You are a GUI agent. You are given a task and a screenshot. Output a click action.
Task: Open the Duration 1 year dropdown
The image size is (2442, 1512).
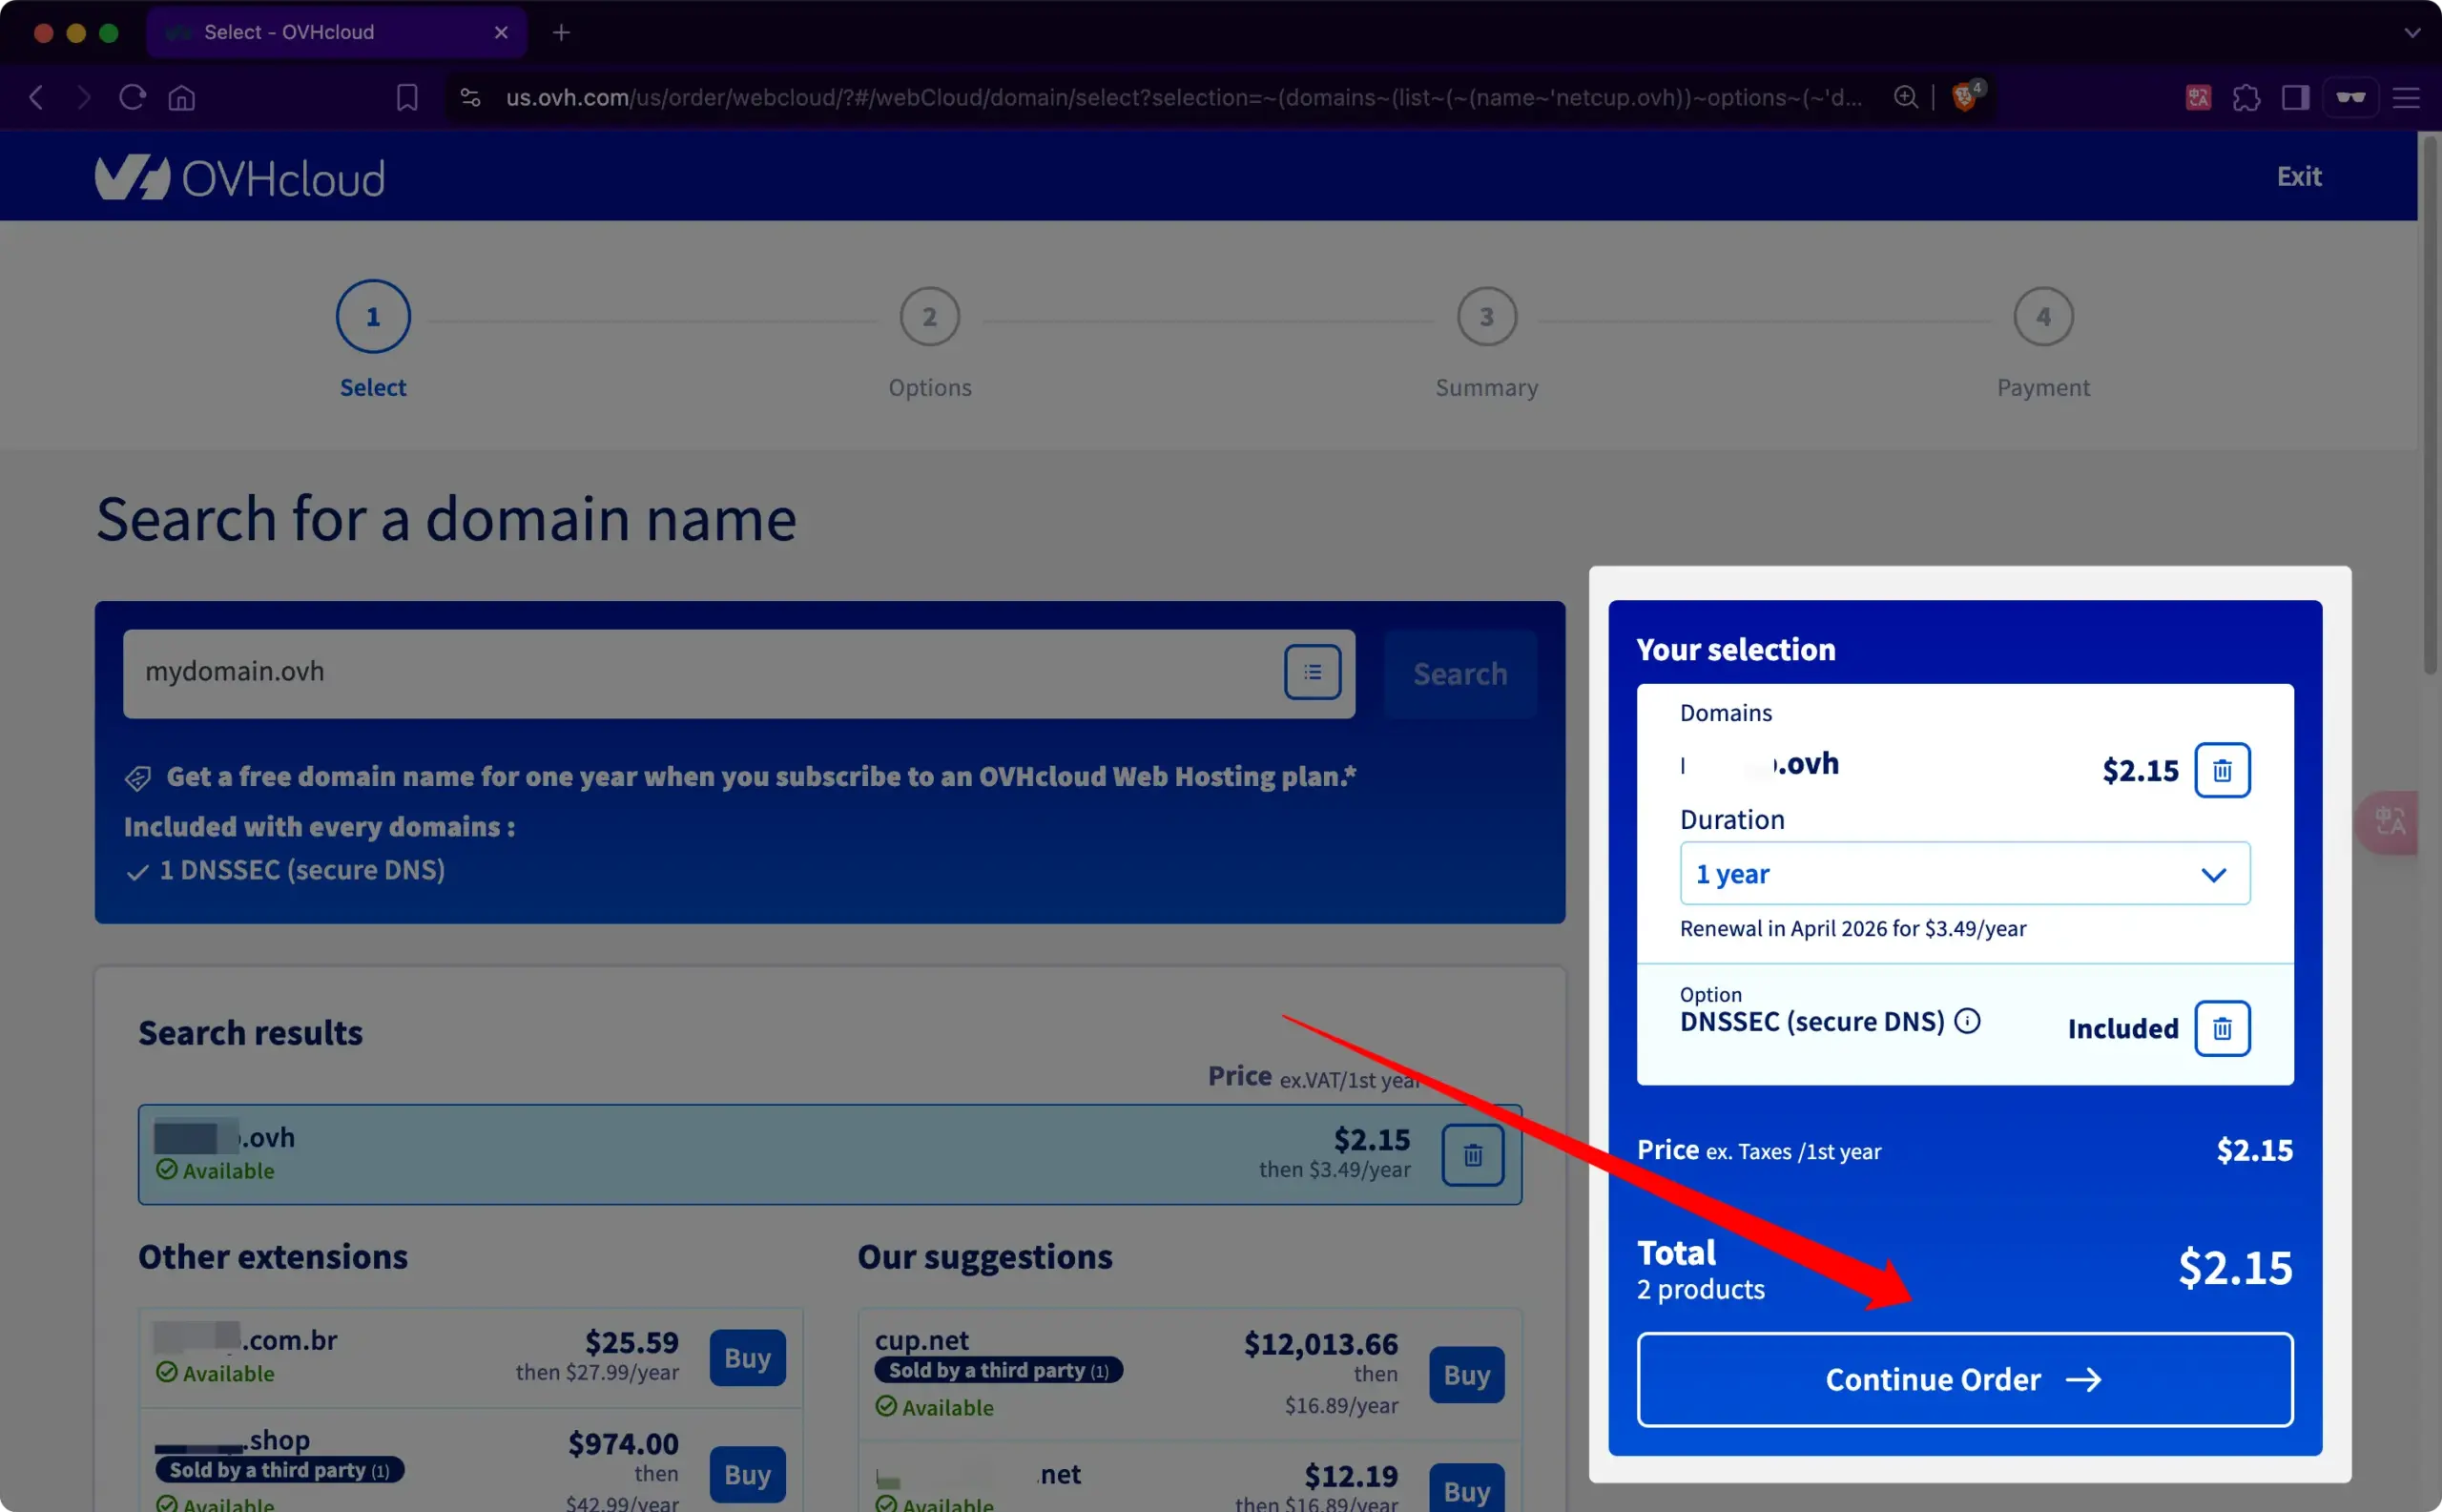point(1965,873)
